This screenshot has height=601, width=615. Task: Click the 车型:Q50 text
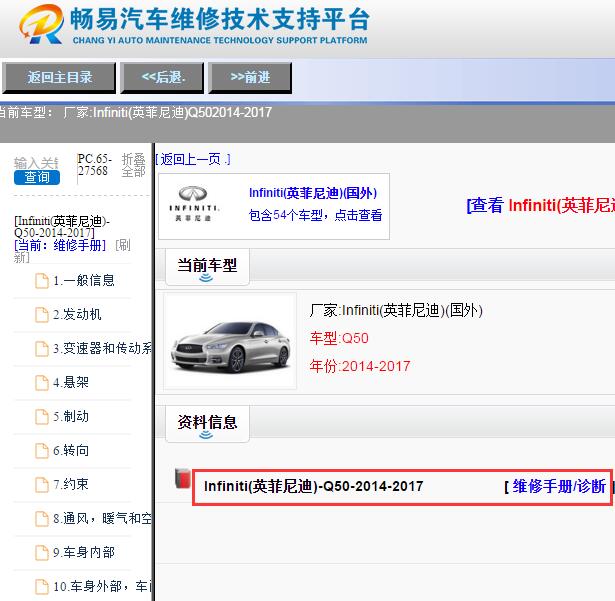pos(339,338)
